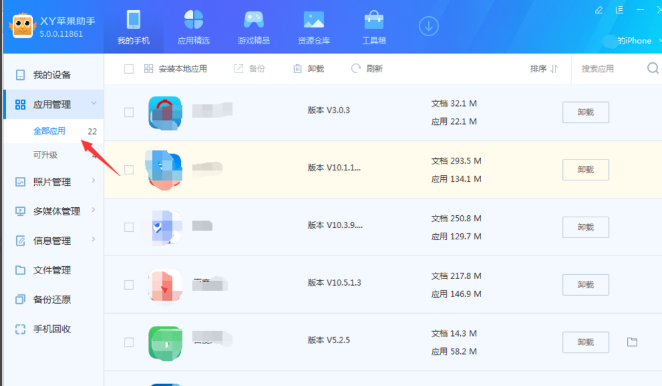This screenshot has width=662, height=386.
Task: Open the menu list icon in title bar
Action: pos(619,10)
